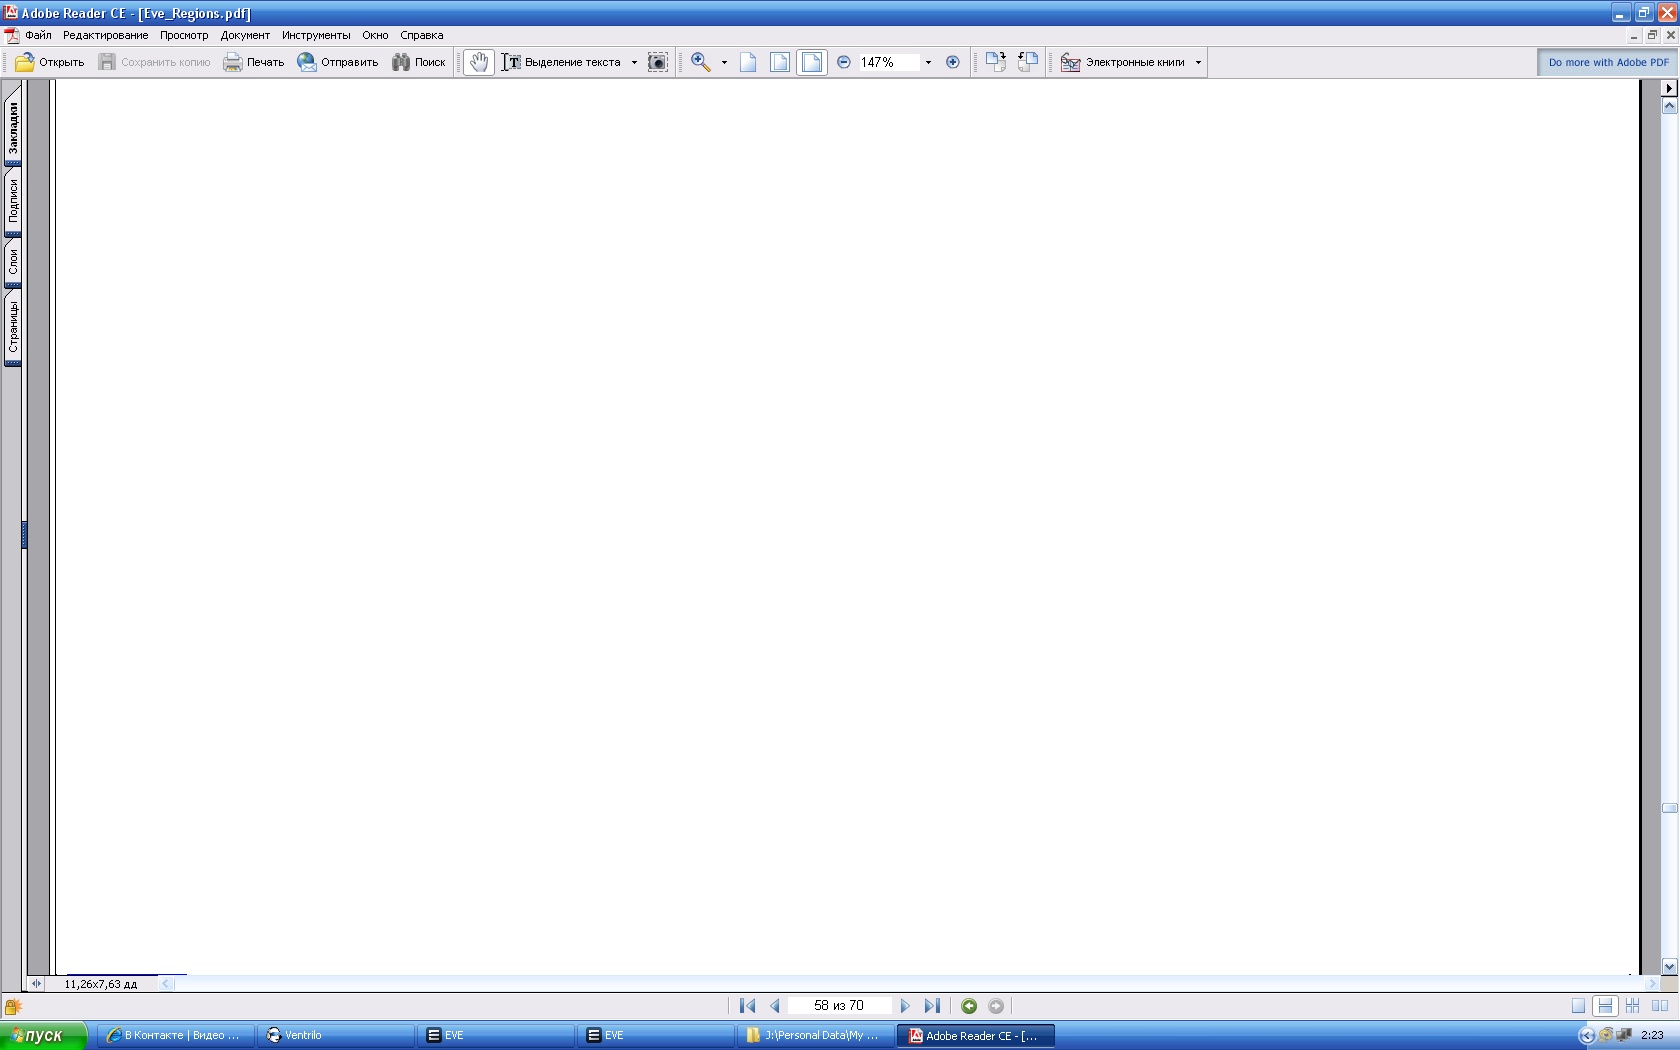Rotate the page counterclockwise
The image size is (1680, 1050).
[x=1027, y=62]
